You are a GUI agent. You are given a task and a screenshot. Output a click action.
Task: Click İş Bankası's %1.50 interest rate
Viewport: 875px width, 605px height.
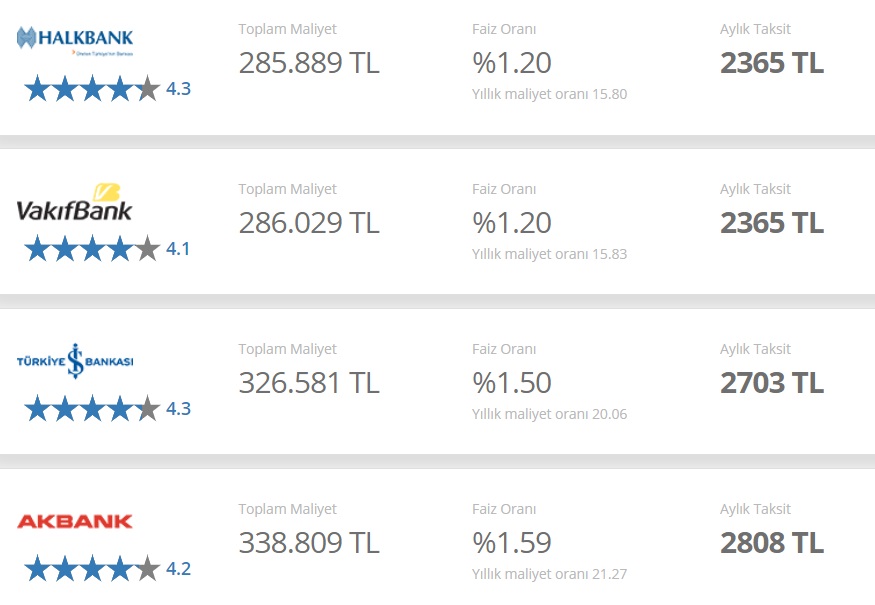coord(512,382)
